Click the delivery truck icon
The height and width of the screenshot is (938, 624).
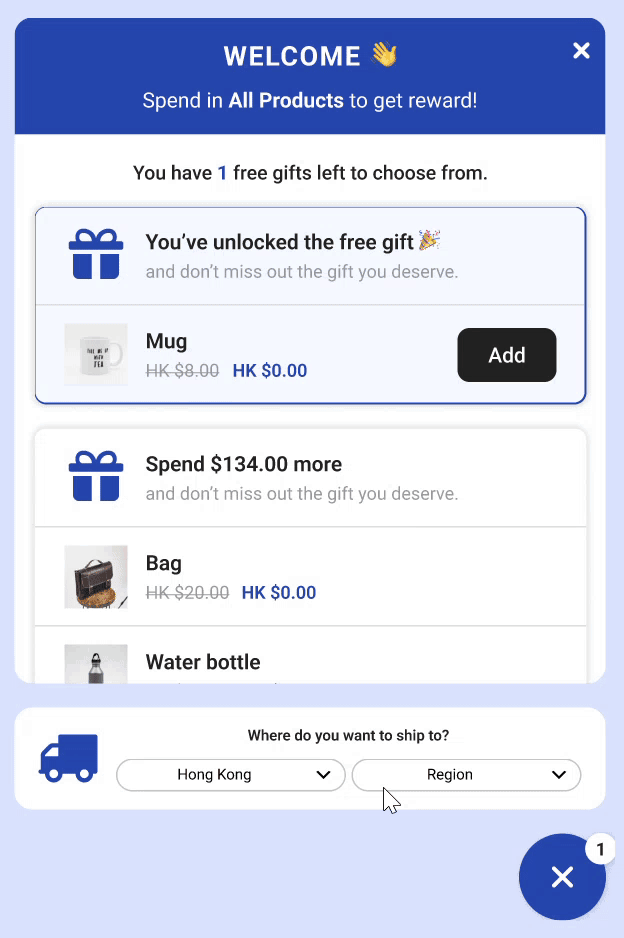(69, 758)
